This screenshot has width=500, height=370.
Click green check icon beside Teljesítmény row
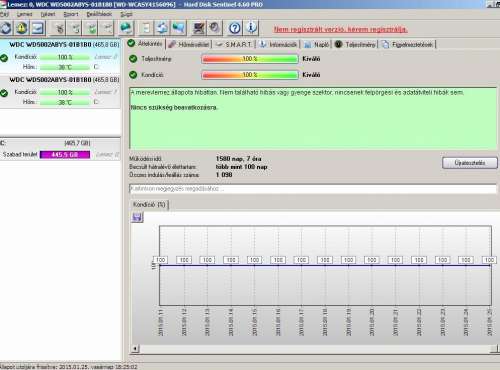133,59
